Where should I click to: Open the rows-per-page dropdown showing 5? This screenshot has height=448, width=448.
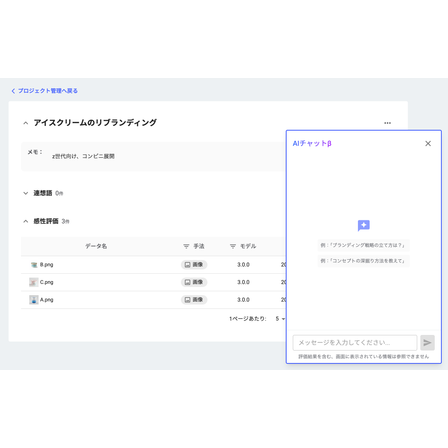point(280,319)
